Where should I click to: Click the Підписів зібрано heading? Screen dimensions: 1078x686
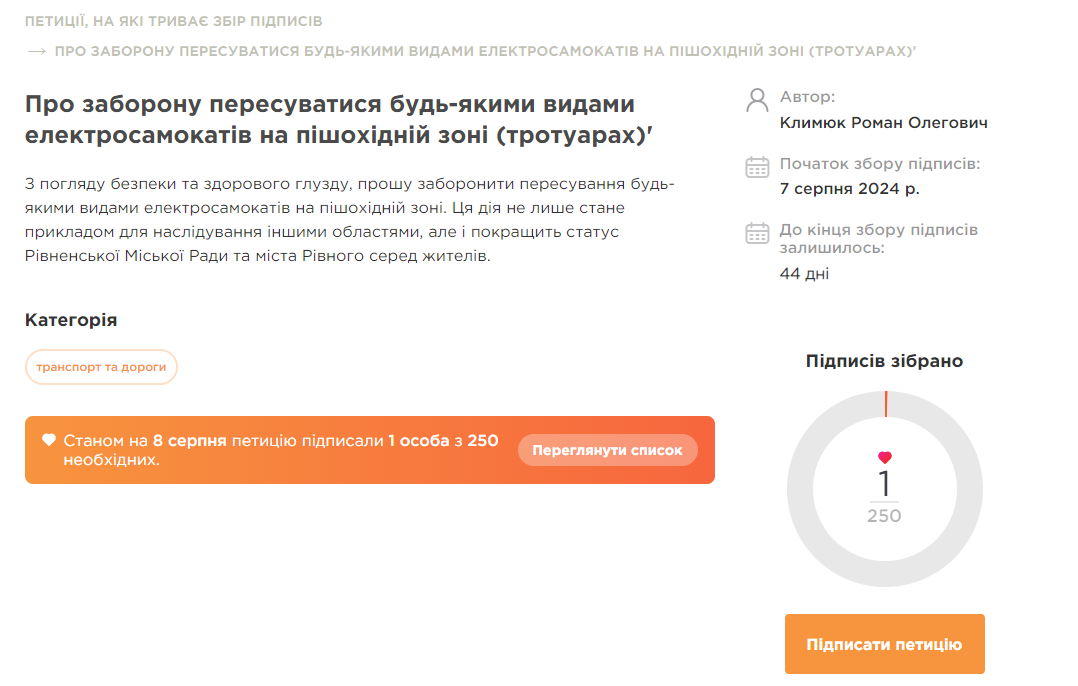pos(884,361)
